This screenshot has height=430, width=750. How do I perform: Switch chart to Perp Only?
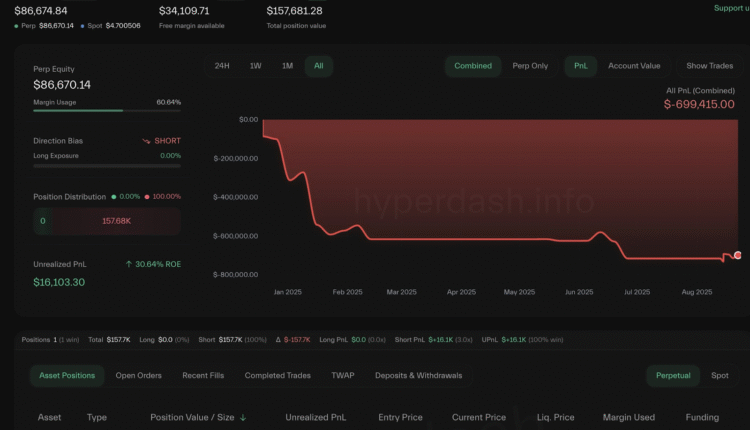pos(530,66)
